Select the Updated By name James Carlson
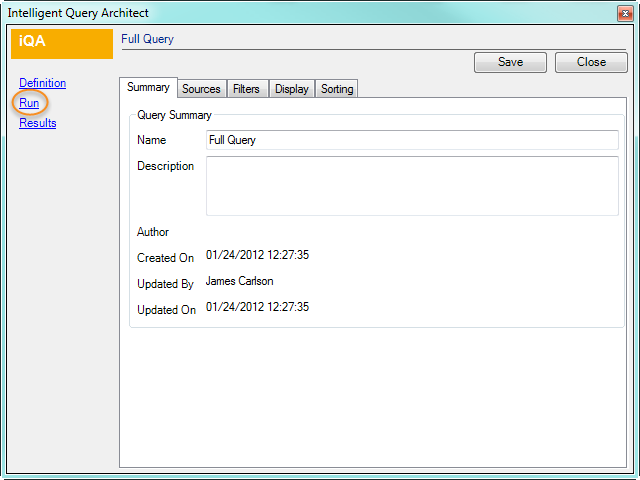The width and height of the screenshot is (640, 480). point(239,281)
